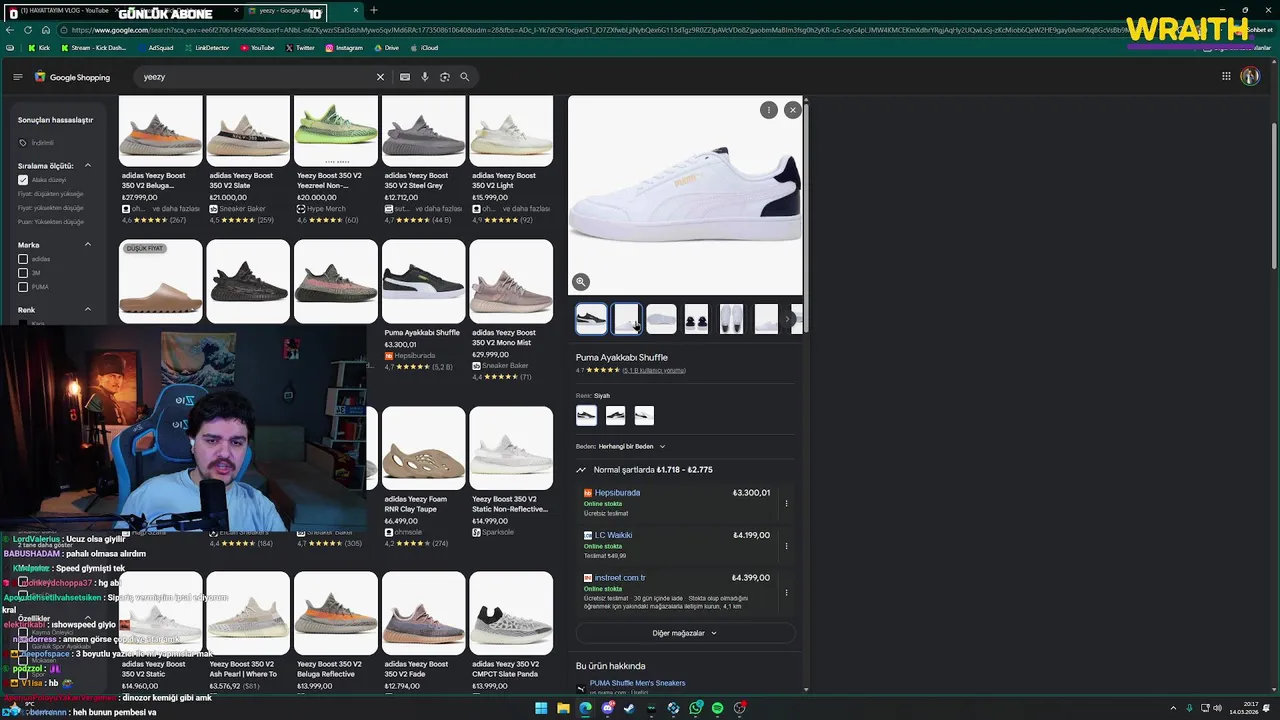Click the Google Shopping logo
1280x720 pixels.
pos(72,77)
